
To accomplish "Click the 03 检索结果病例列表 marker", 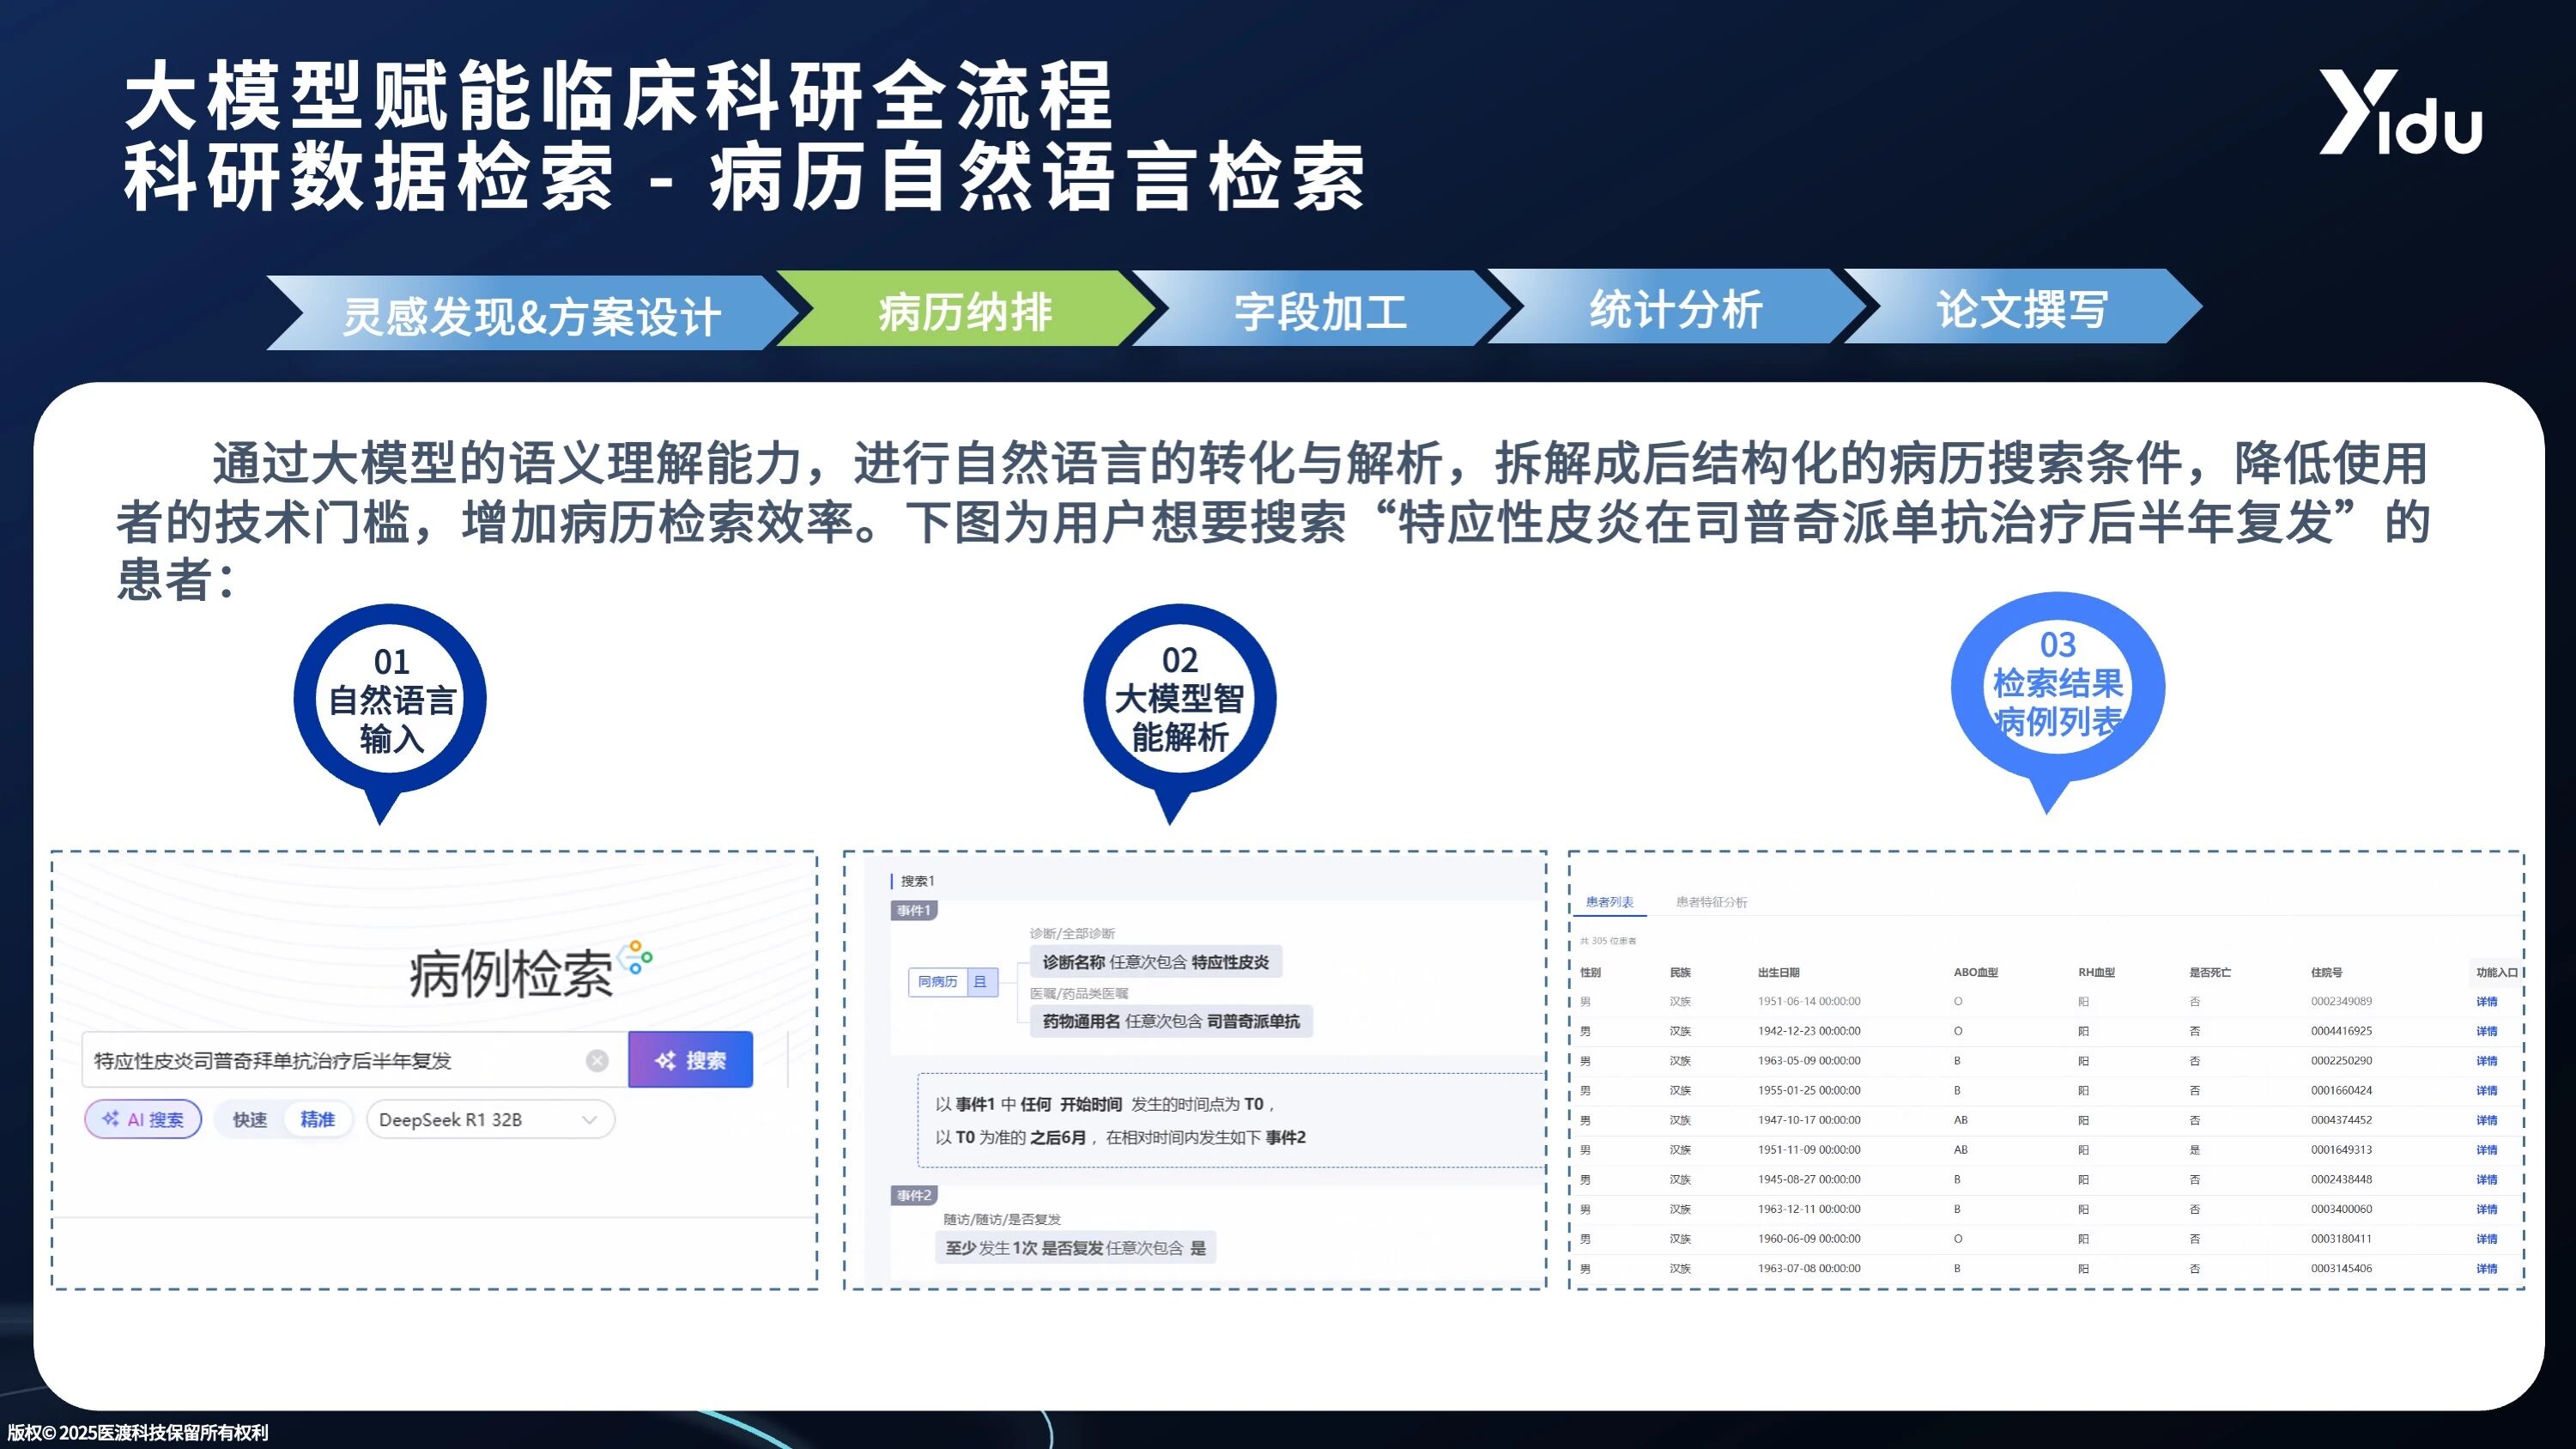I will 2057,686.
